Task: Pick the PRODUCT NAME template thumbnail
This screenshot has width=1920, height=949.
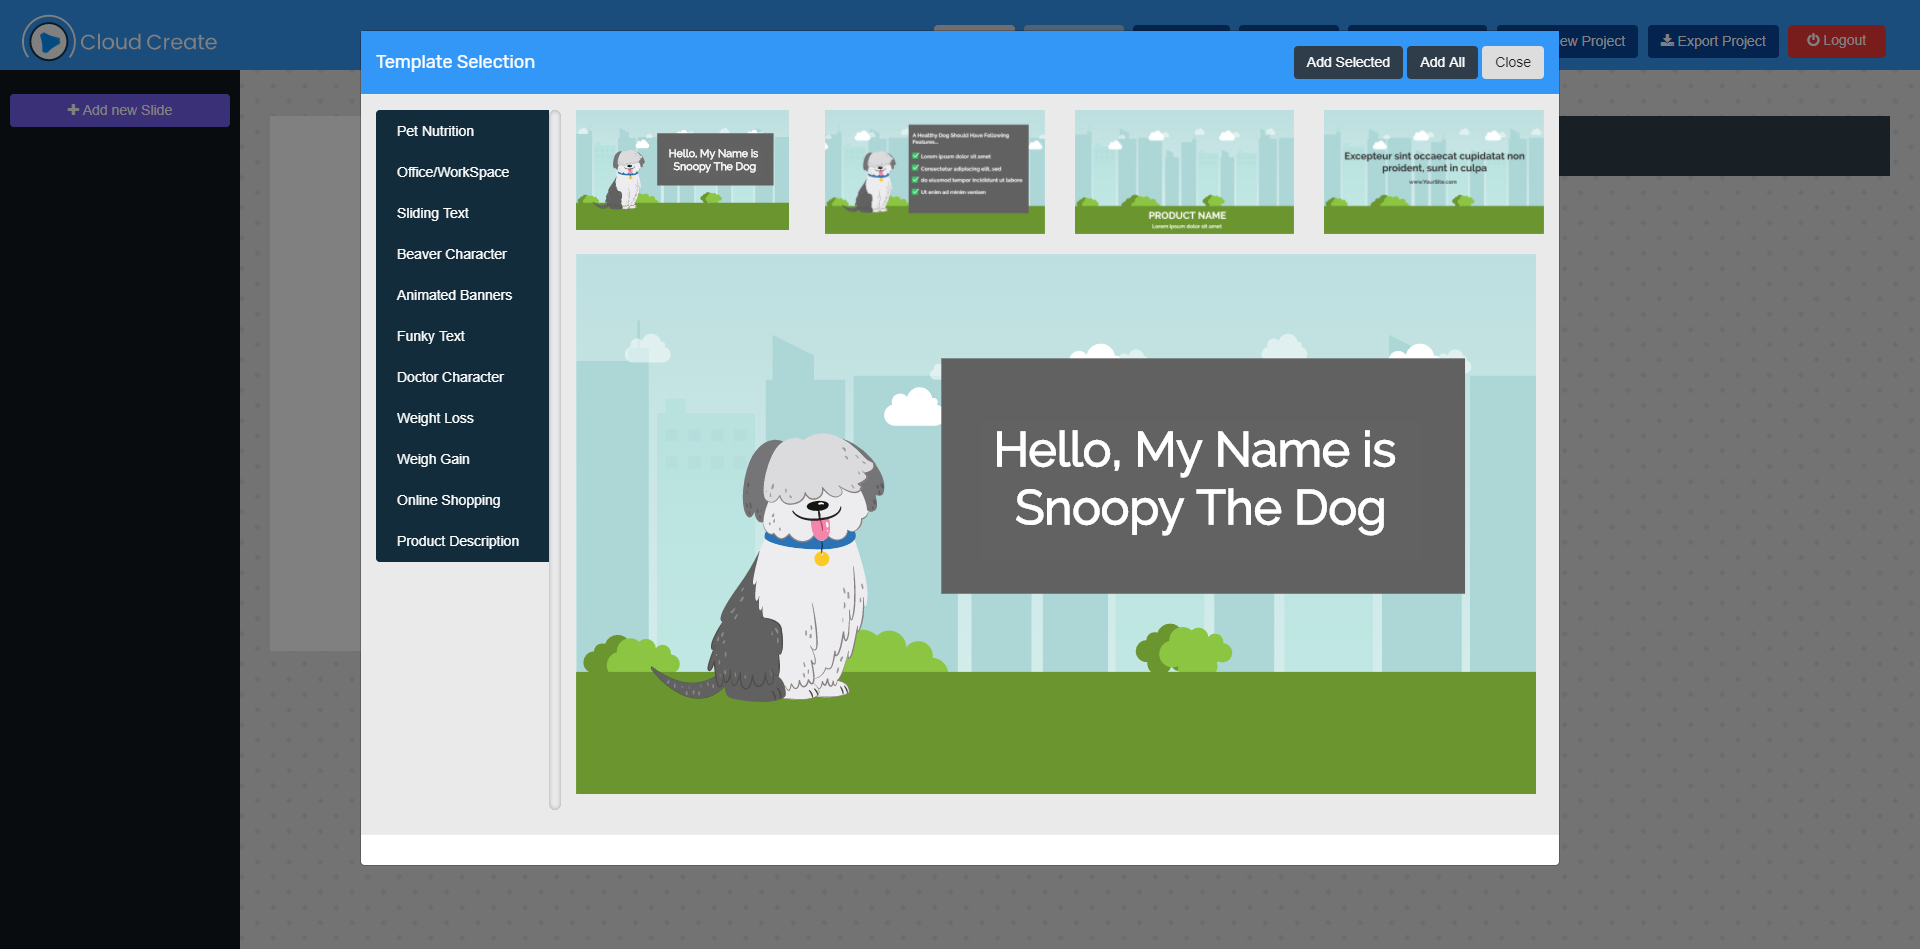Action: click(1184, 172)
